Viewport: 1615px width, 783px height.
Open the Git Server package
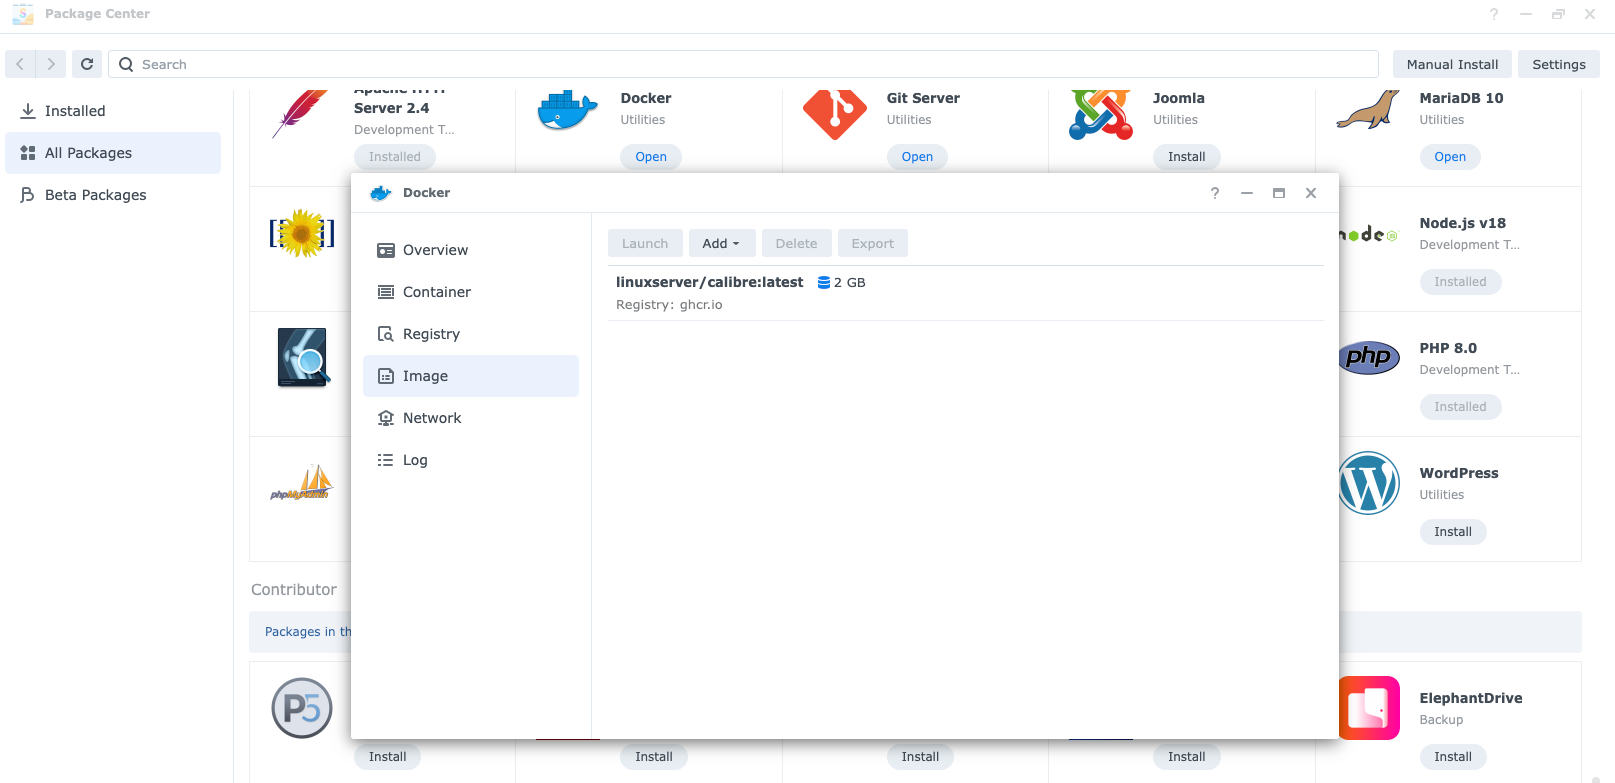[x=917, y=157]
